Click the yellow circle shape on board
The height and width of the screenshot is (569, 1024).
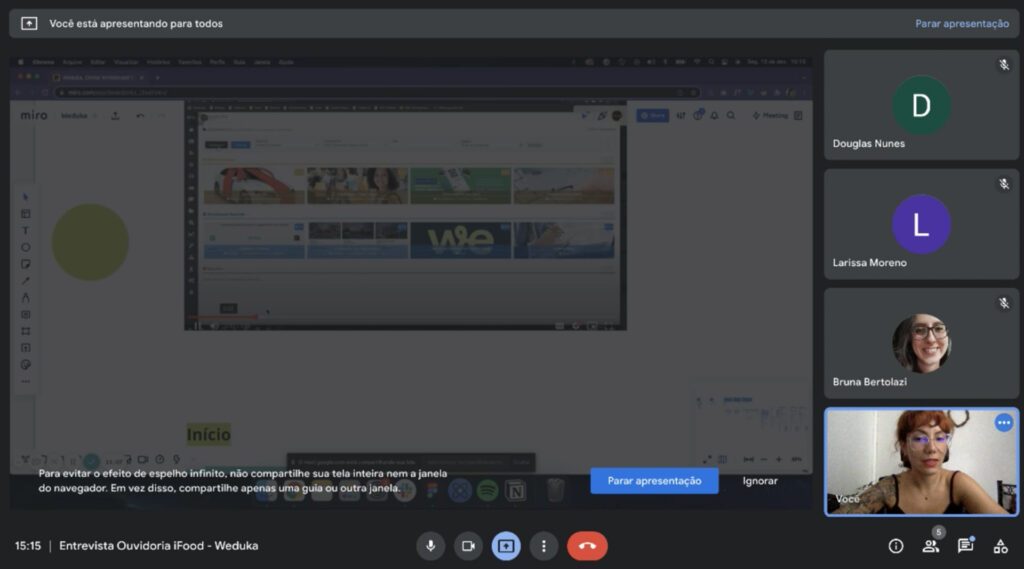point(90,242)
